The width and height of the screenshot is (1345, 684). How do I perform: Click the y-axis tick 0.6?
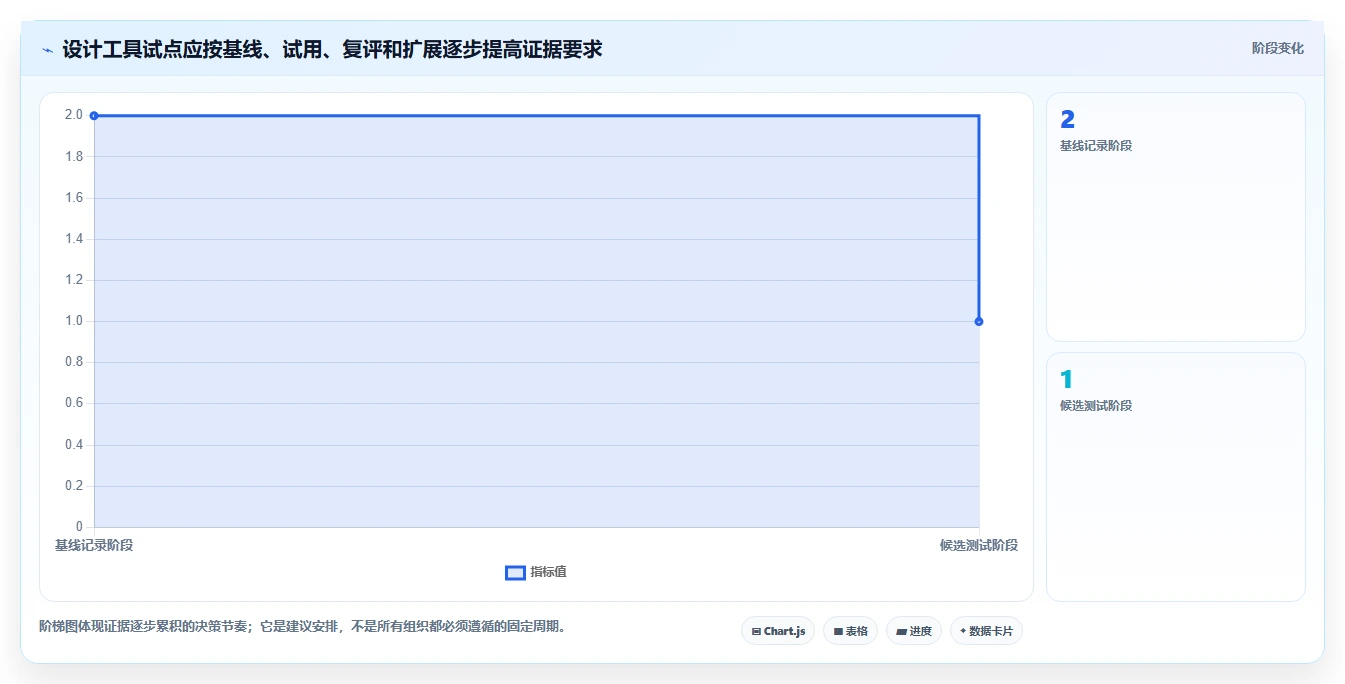[x=74, y=403]
